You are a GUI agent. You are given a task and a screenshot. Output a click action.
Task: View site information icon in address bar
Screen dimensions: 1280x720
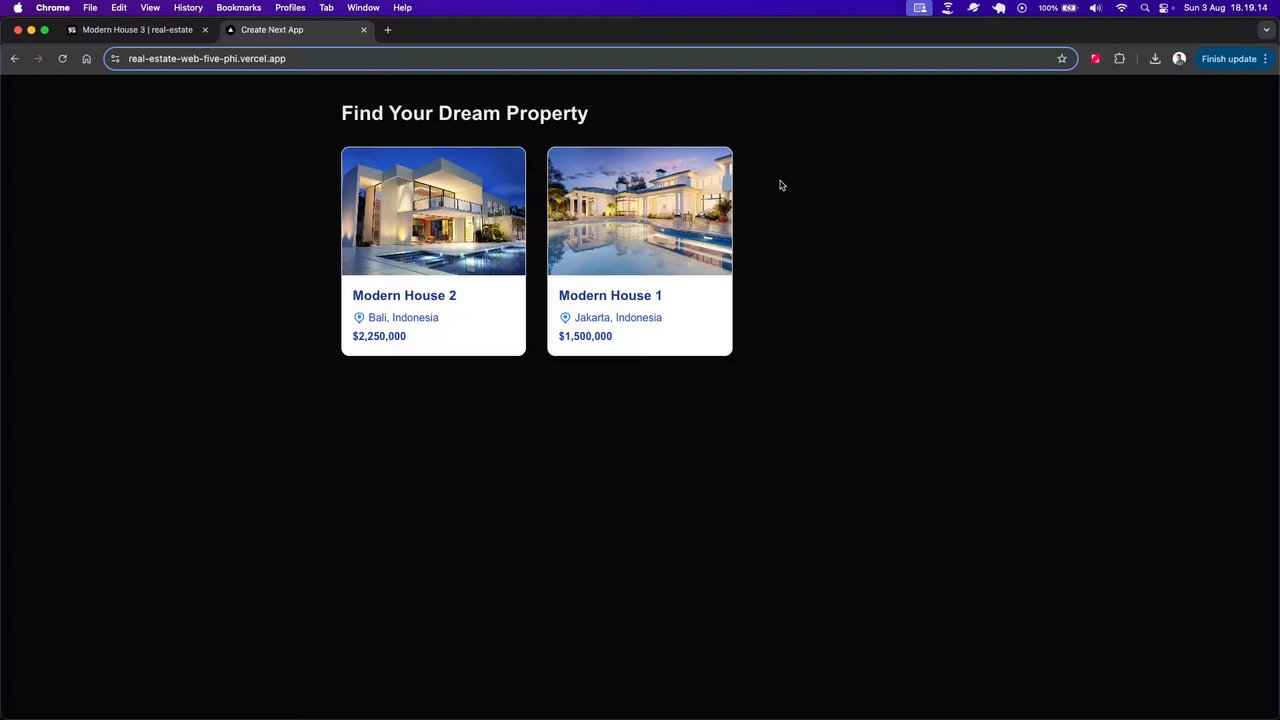click(116, 59)
